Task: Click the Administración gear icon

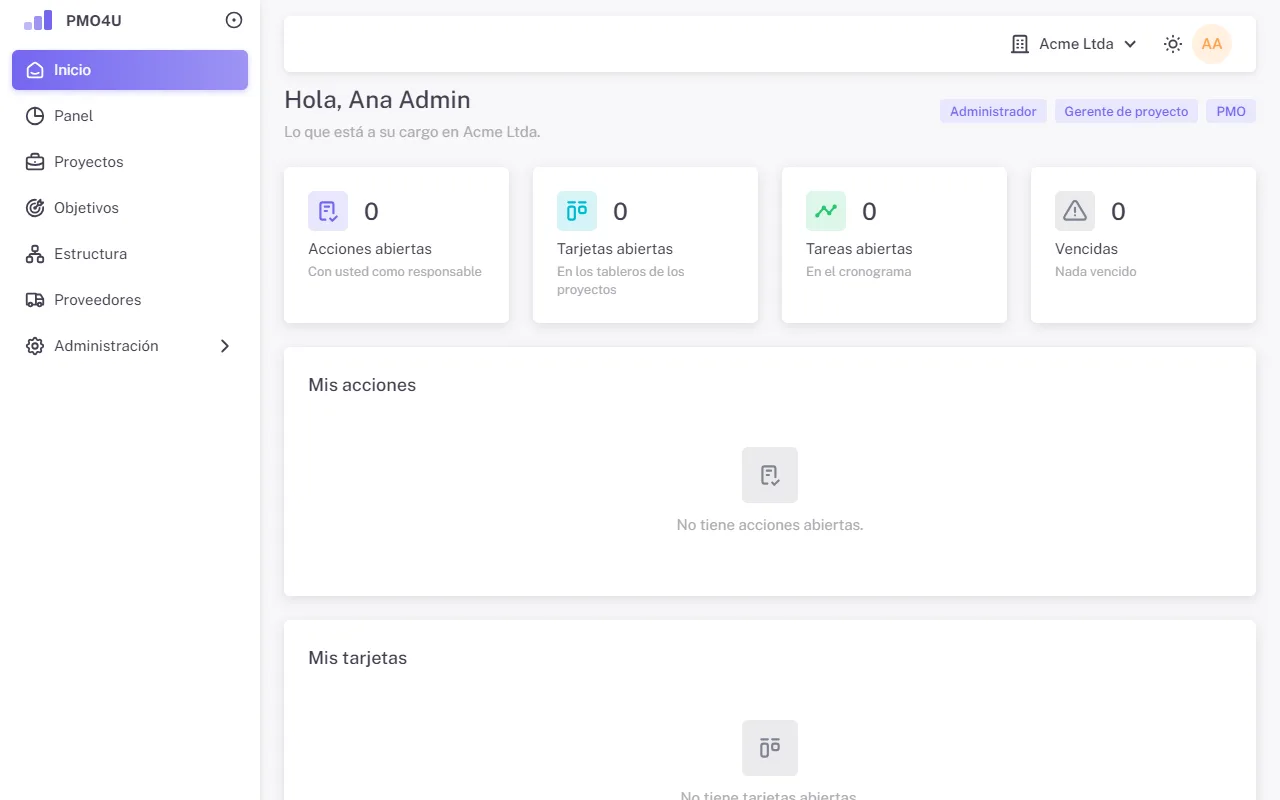Action: (35, 346)
